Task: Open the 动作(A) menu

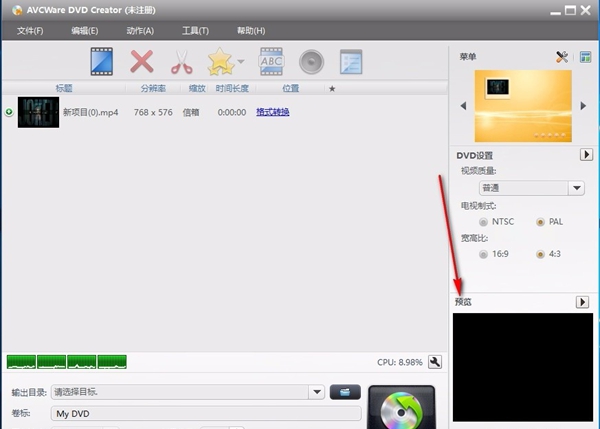Action: point(140,31)
